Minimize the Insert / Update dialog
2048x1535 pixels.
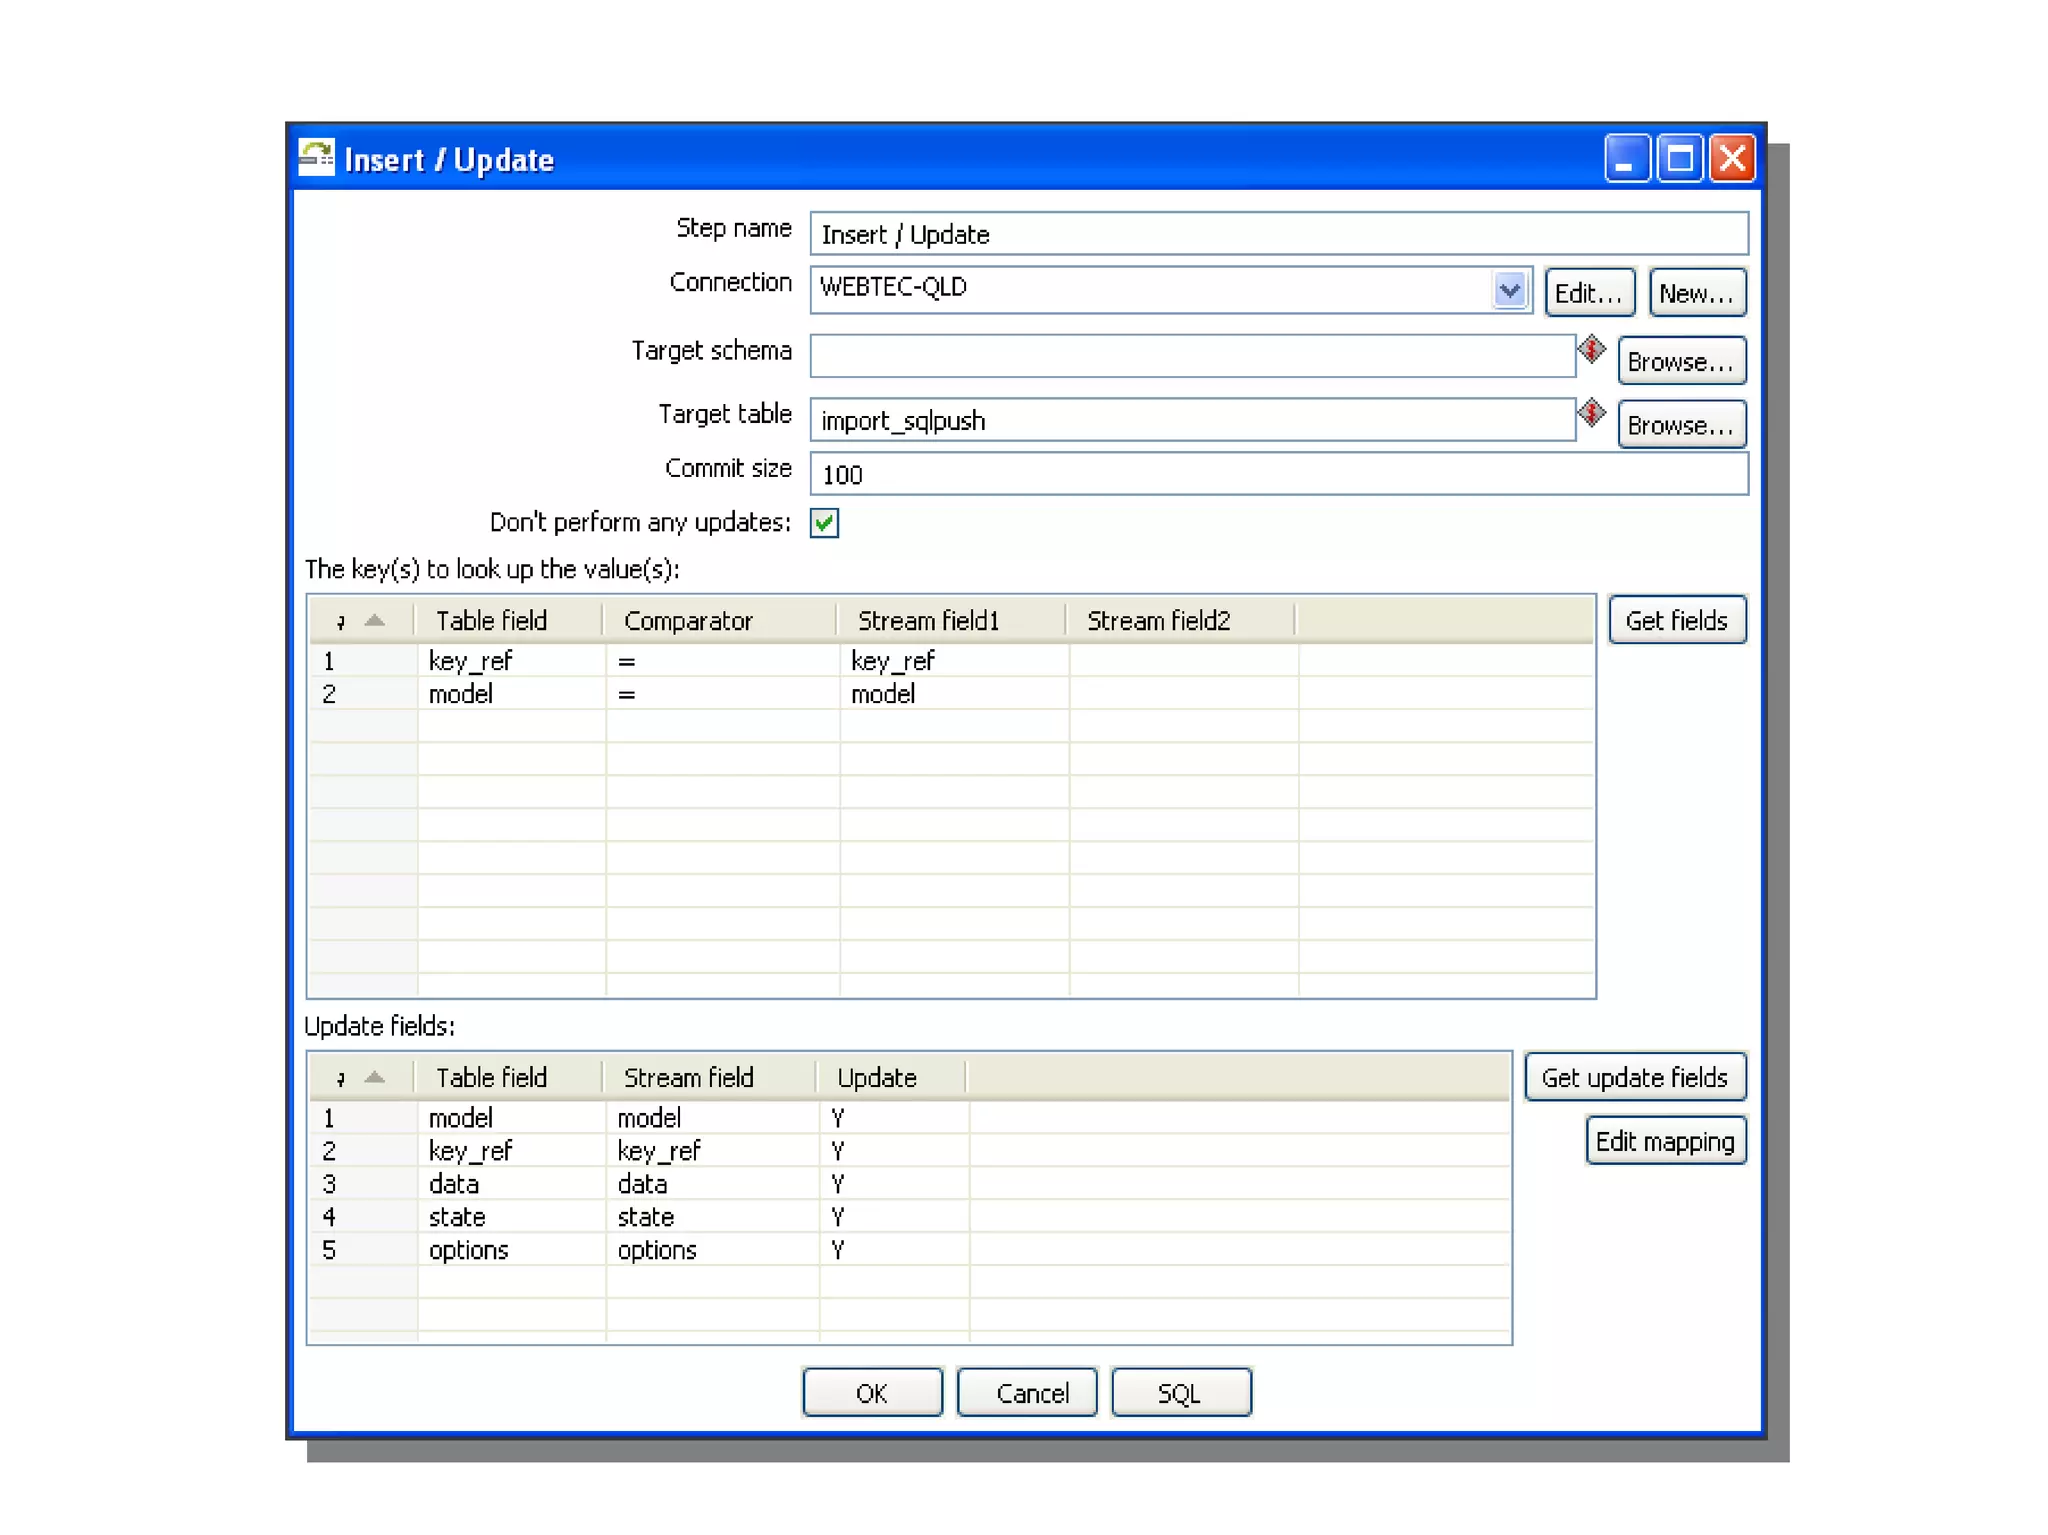1626,159
